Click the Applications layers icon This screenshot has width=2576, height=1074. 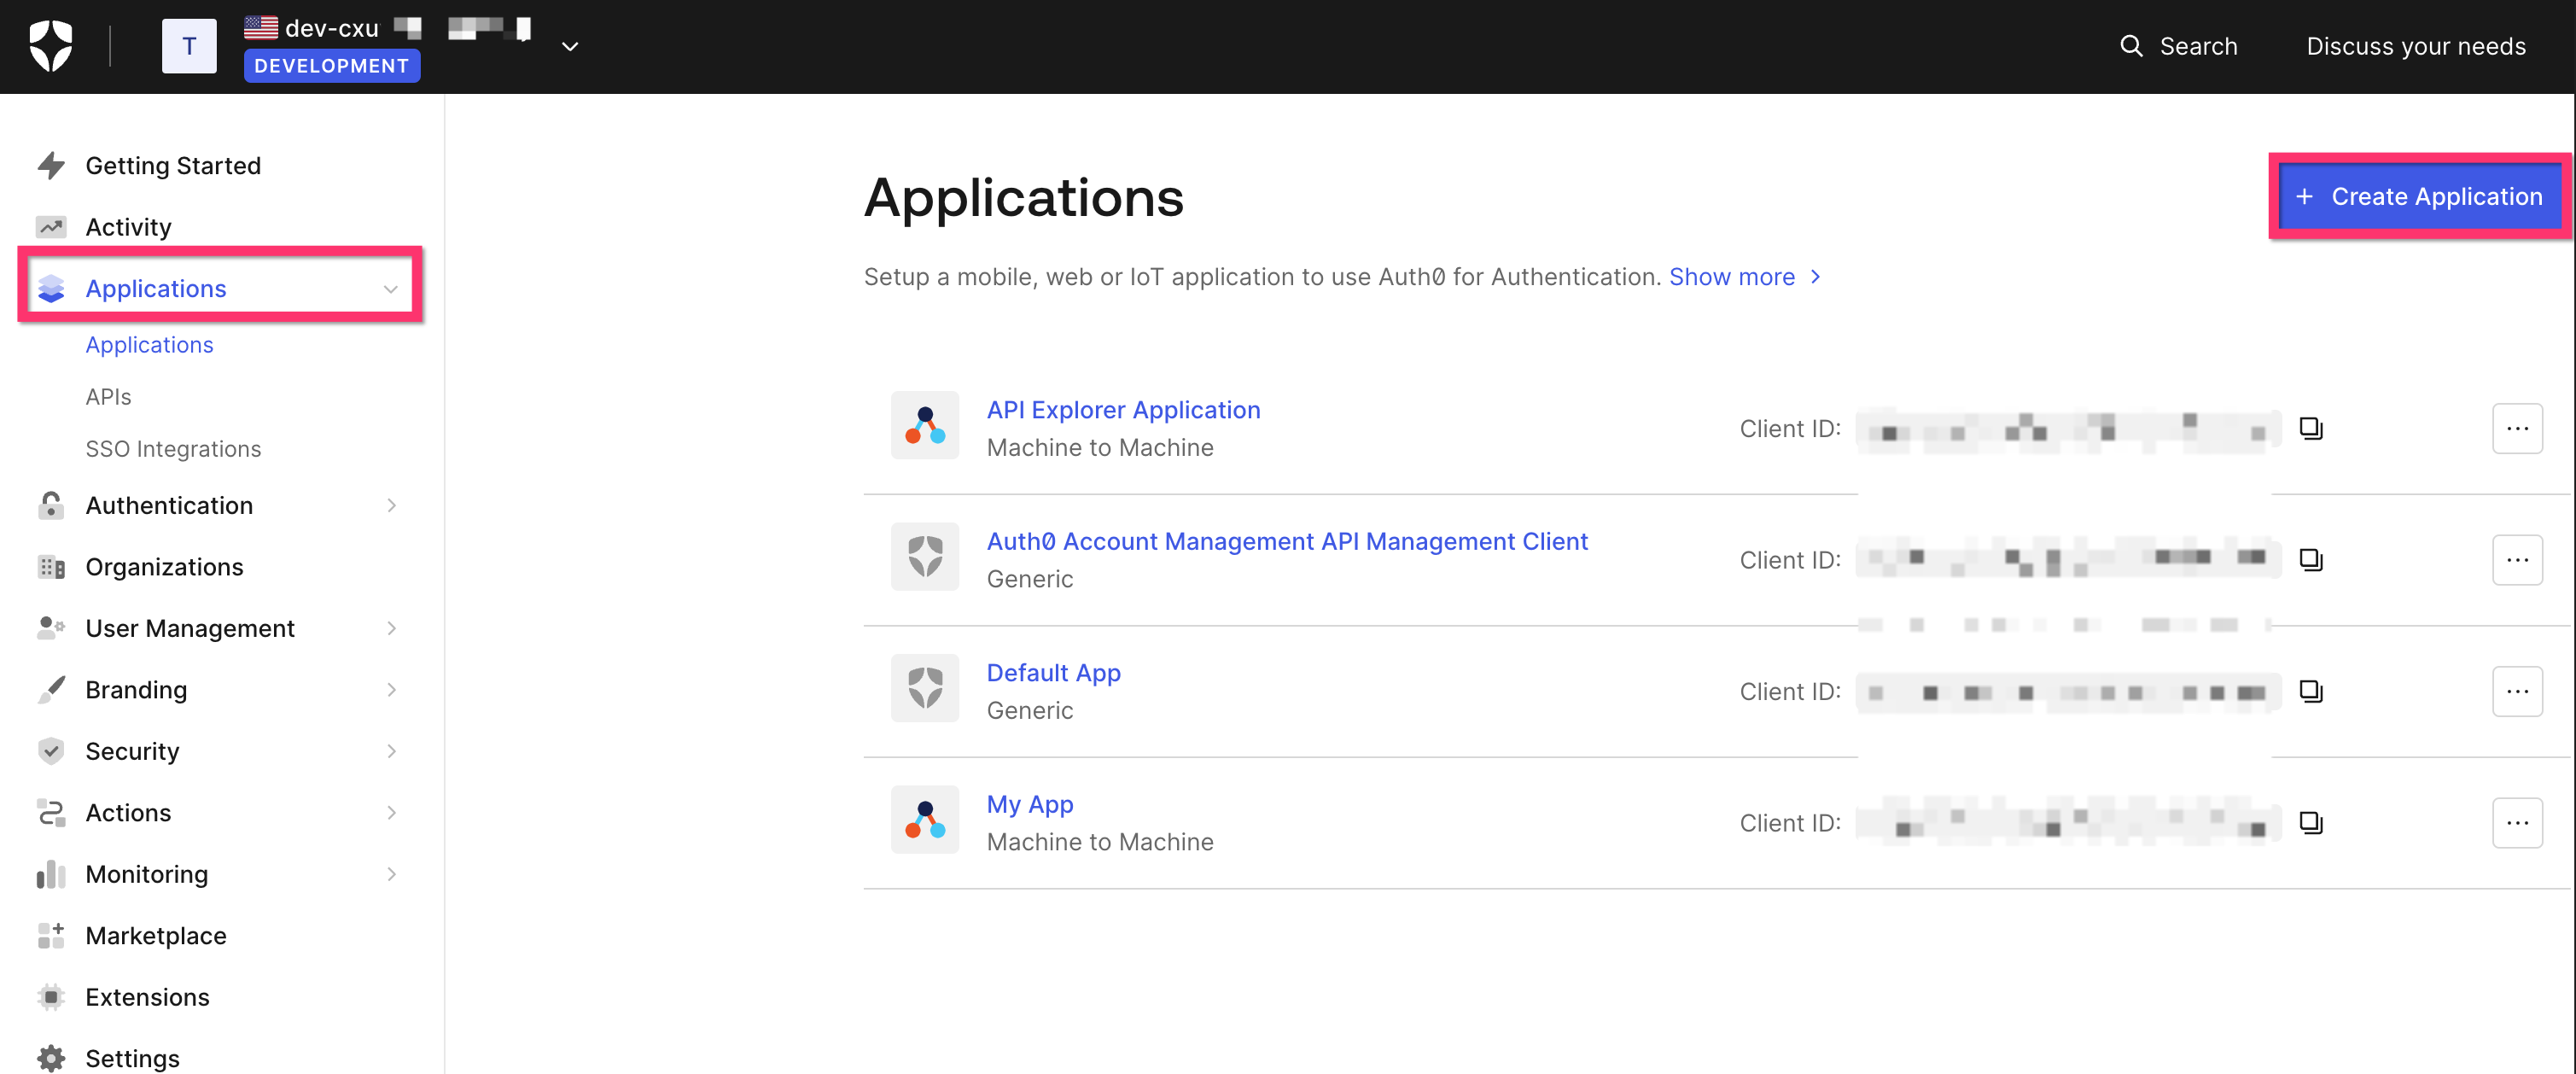pyautogui.click(x=51, y=288)
